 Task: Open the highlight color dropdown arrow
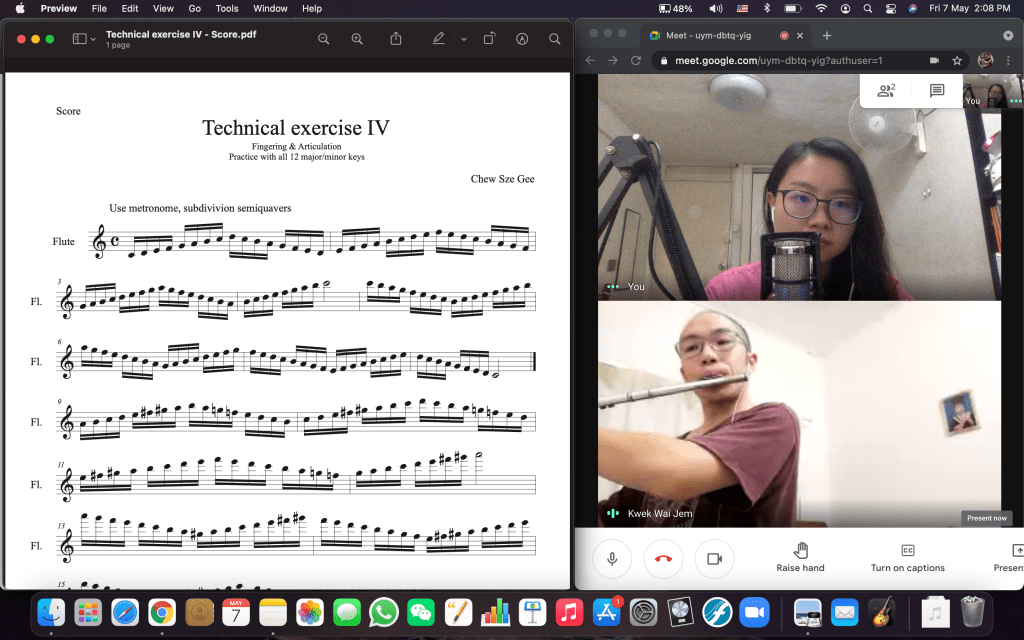pyautogui.click(x=463, y=39)
